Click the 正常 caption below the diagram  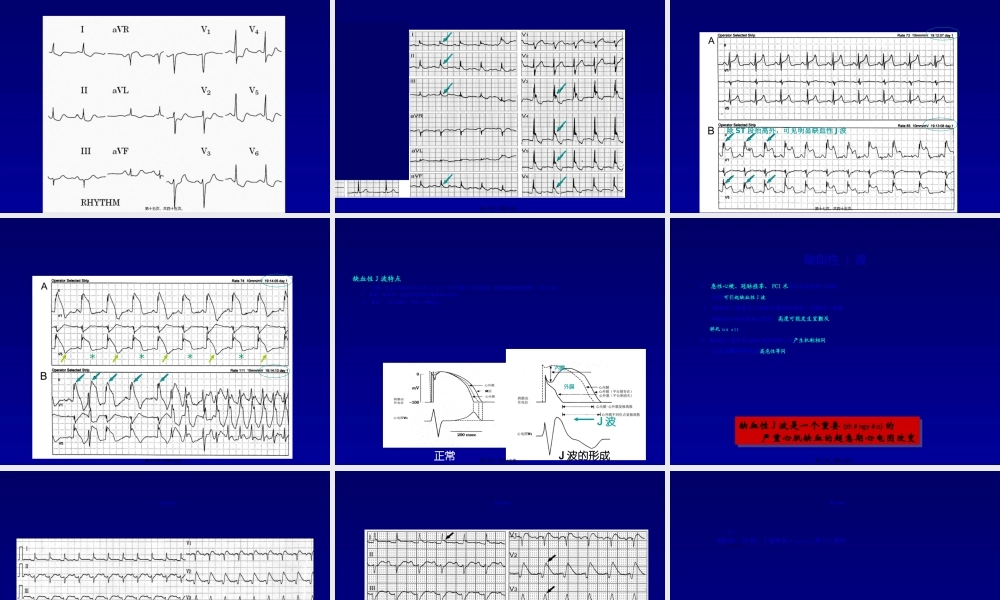click(x=444, y=455)
